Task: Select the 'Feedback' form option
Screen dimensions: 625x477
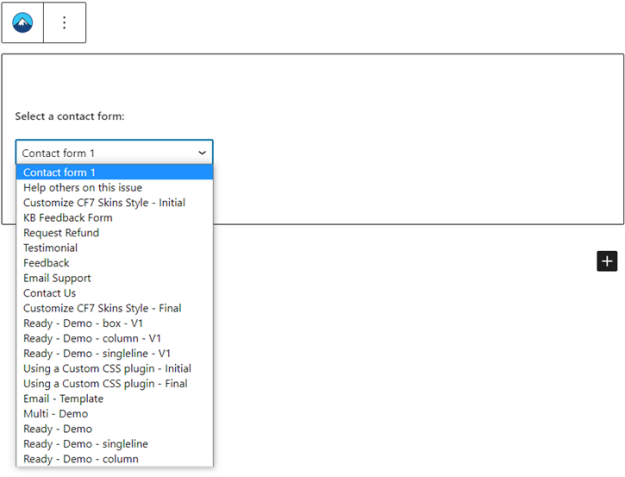Action: coord(46,263)
